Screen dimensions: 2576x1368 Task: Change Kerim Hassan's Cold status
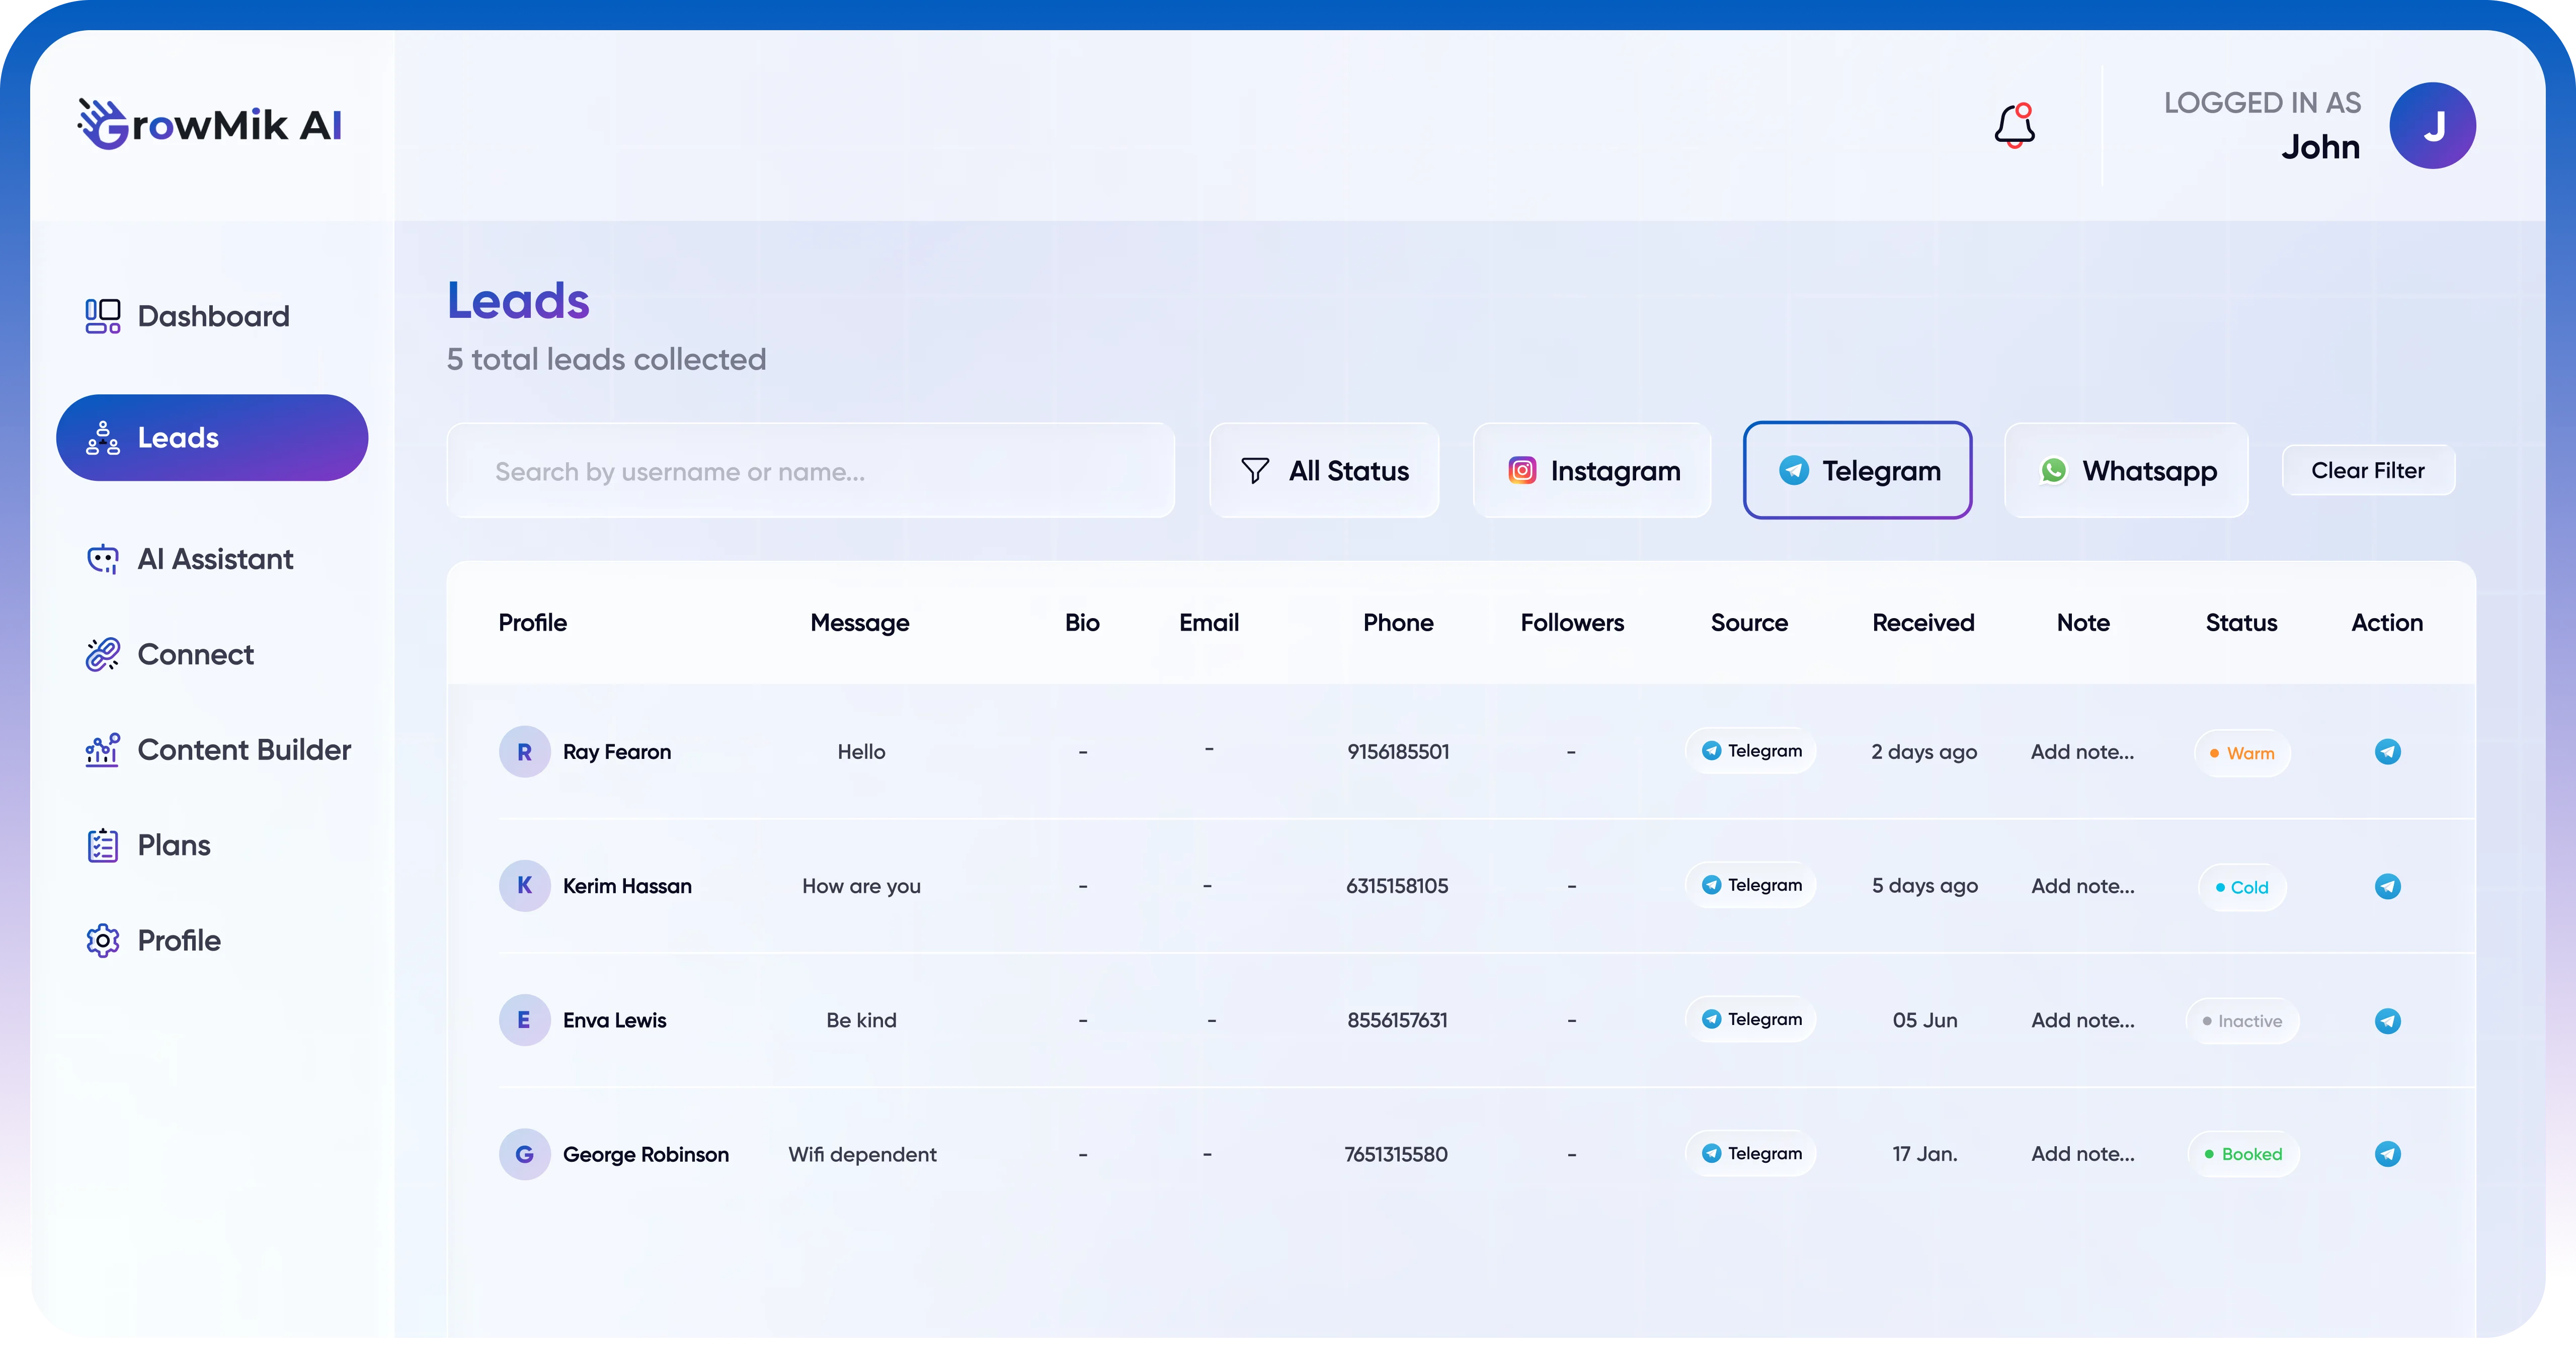pyautogui.click(x=2242, y=887)
